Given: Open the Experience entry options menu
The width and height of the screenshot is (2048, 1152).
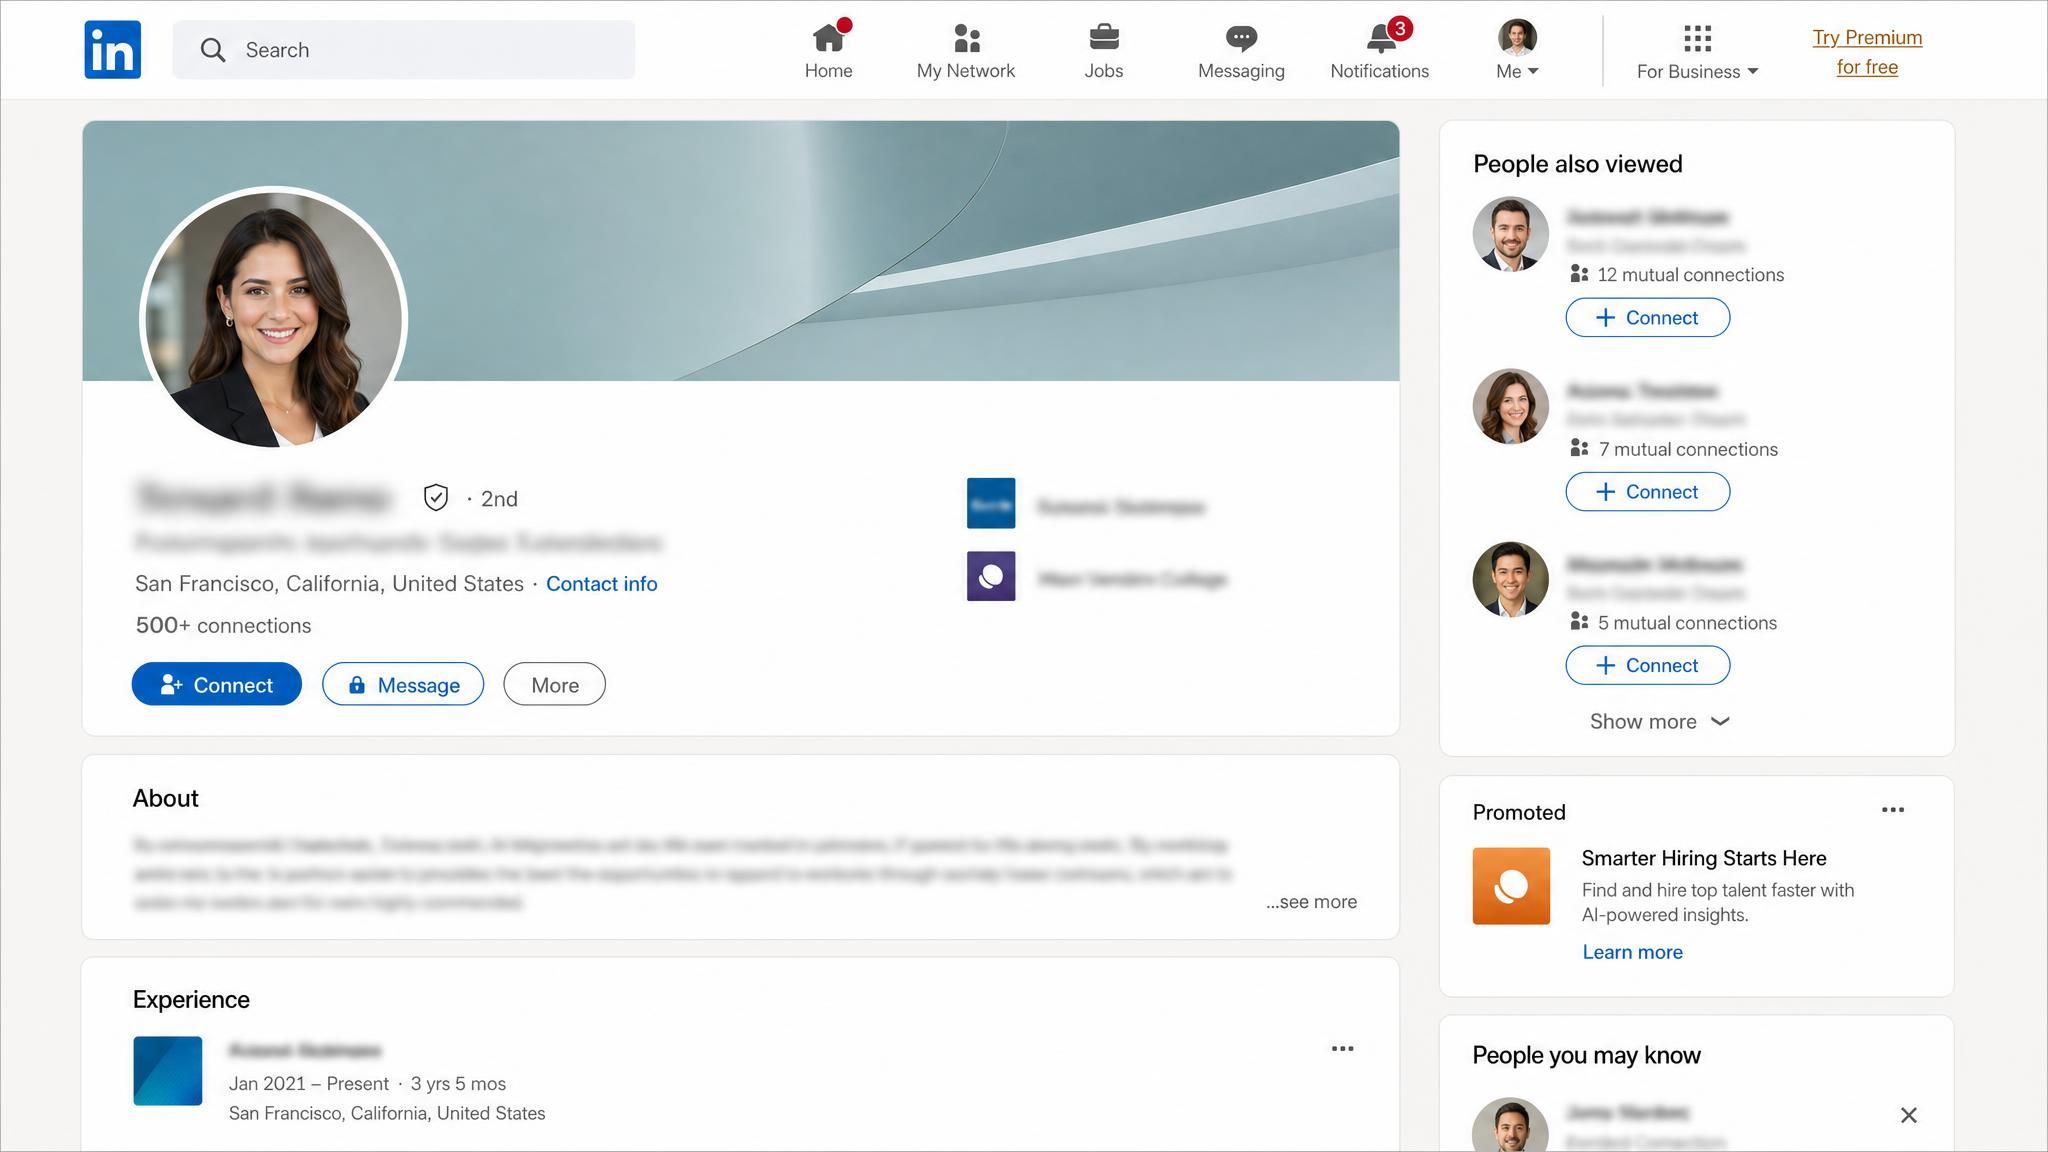Looking at the screenshot, I should [1342, 1049].
